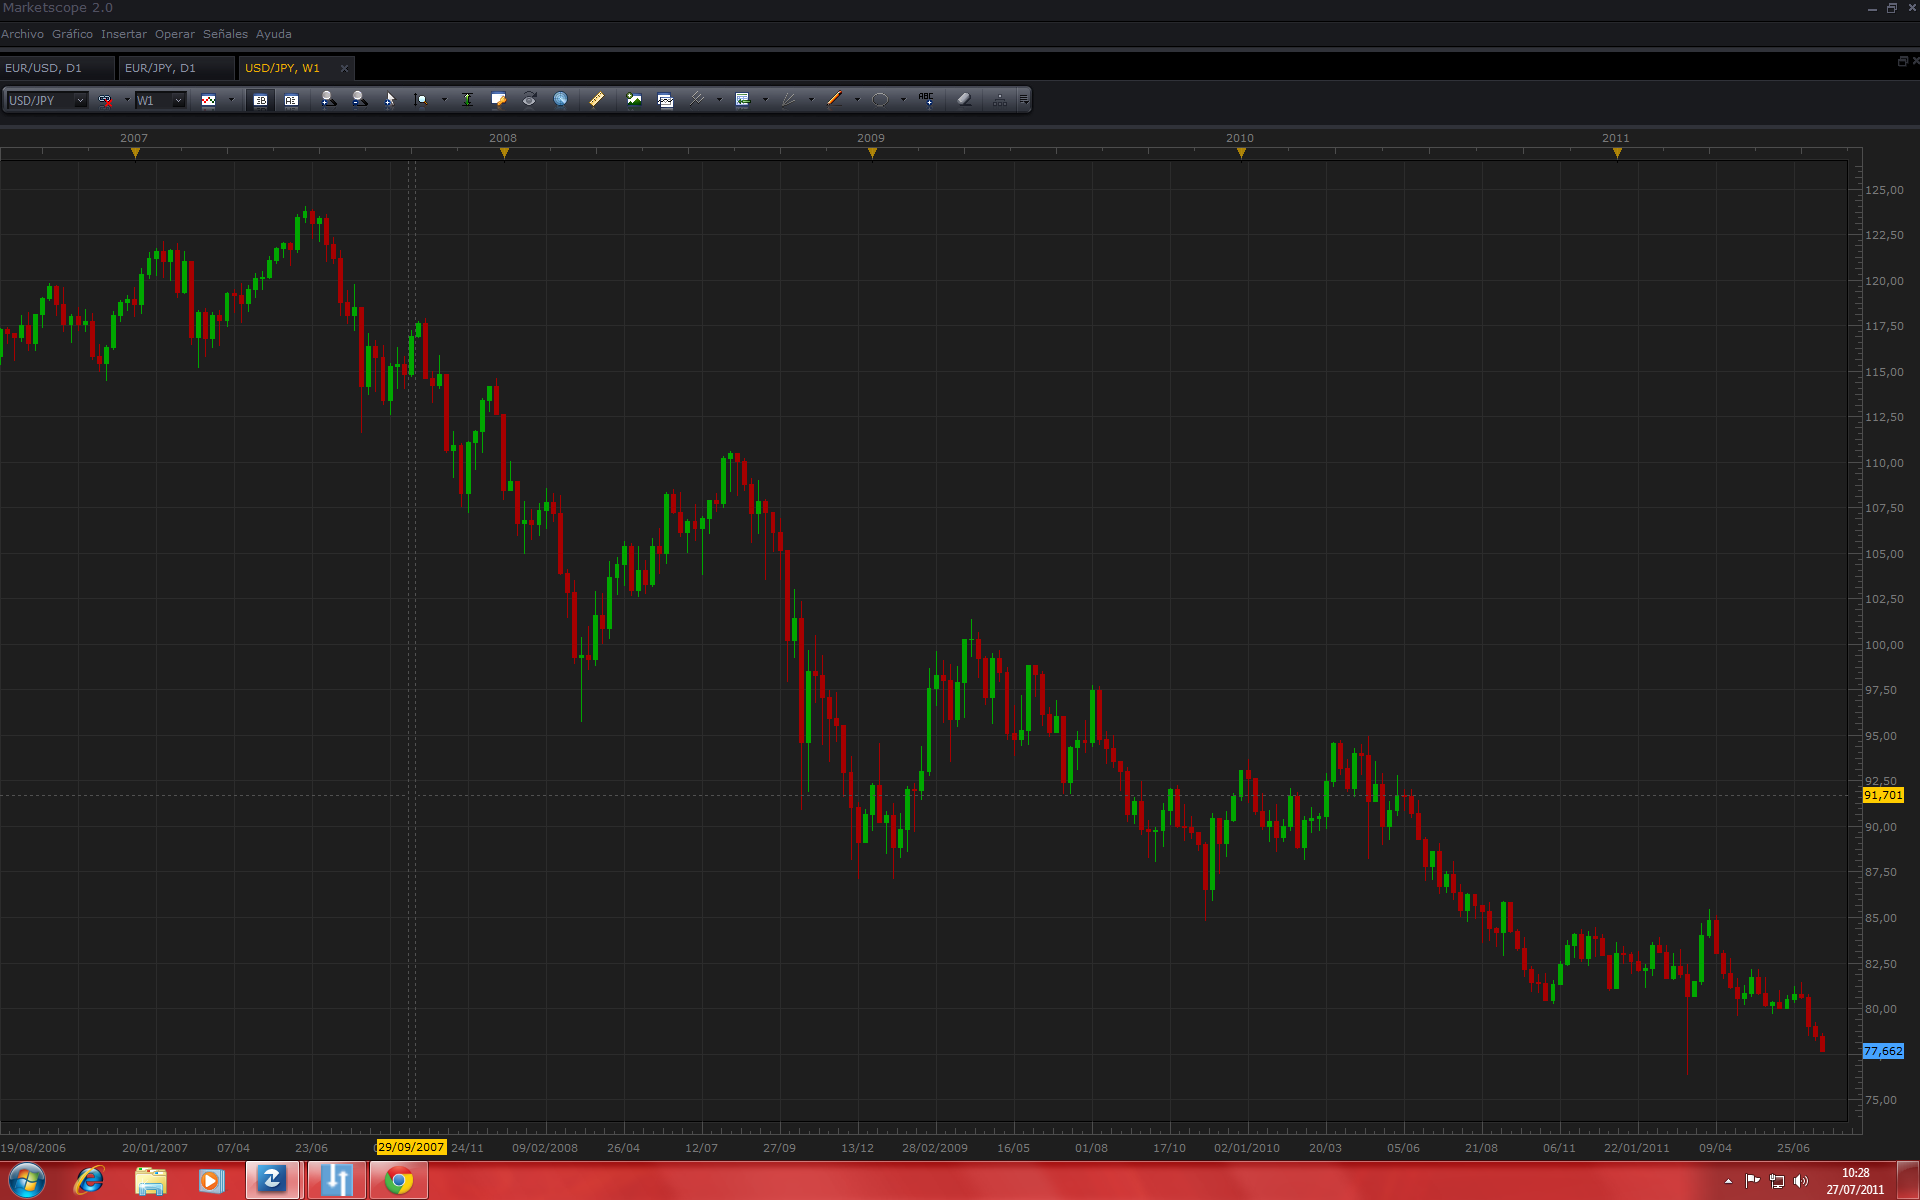
Task: Click the blue globe icon in toolbar
Action: pos(561,100)
